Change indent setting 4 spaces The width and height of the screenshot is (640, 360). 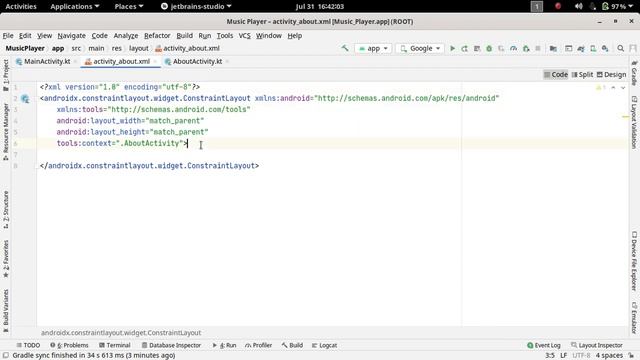tap(609, 356)
